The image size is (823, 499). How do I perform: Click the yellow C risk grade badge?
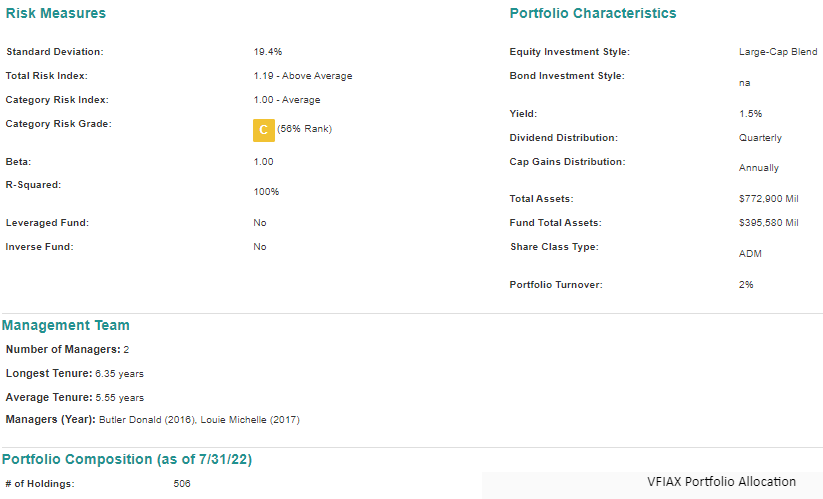pyautogui.click(x=264, y=130)
